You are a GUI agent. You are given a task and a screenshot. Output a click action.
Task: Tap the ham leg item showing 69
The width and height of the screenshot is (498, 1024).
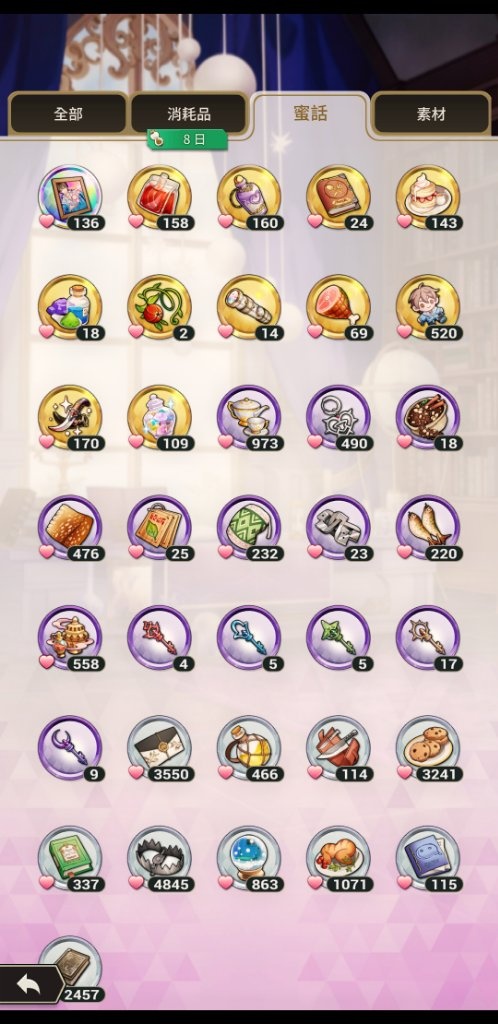click(x=339, y=307)
